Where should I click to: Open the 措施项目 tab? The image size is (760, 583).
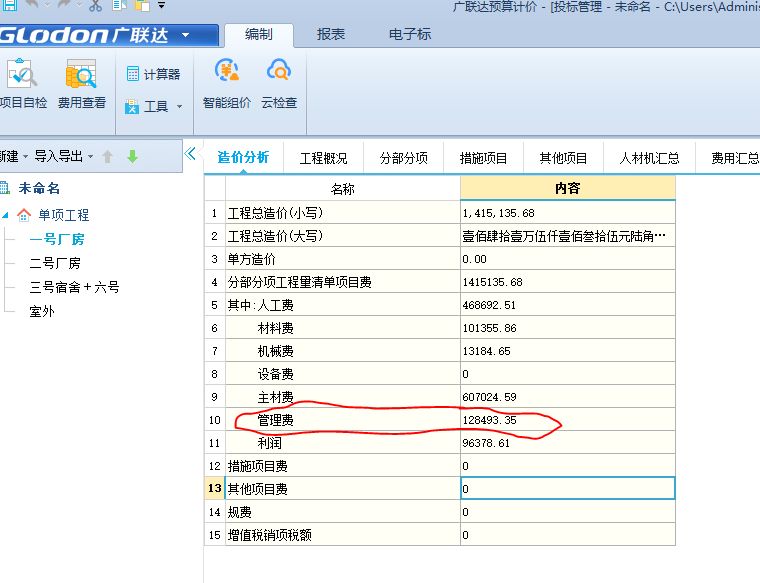click(483, 158)
